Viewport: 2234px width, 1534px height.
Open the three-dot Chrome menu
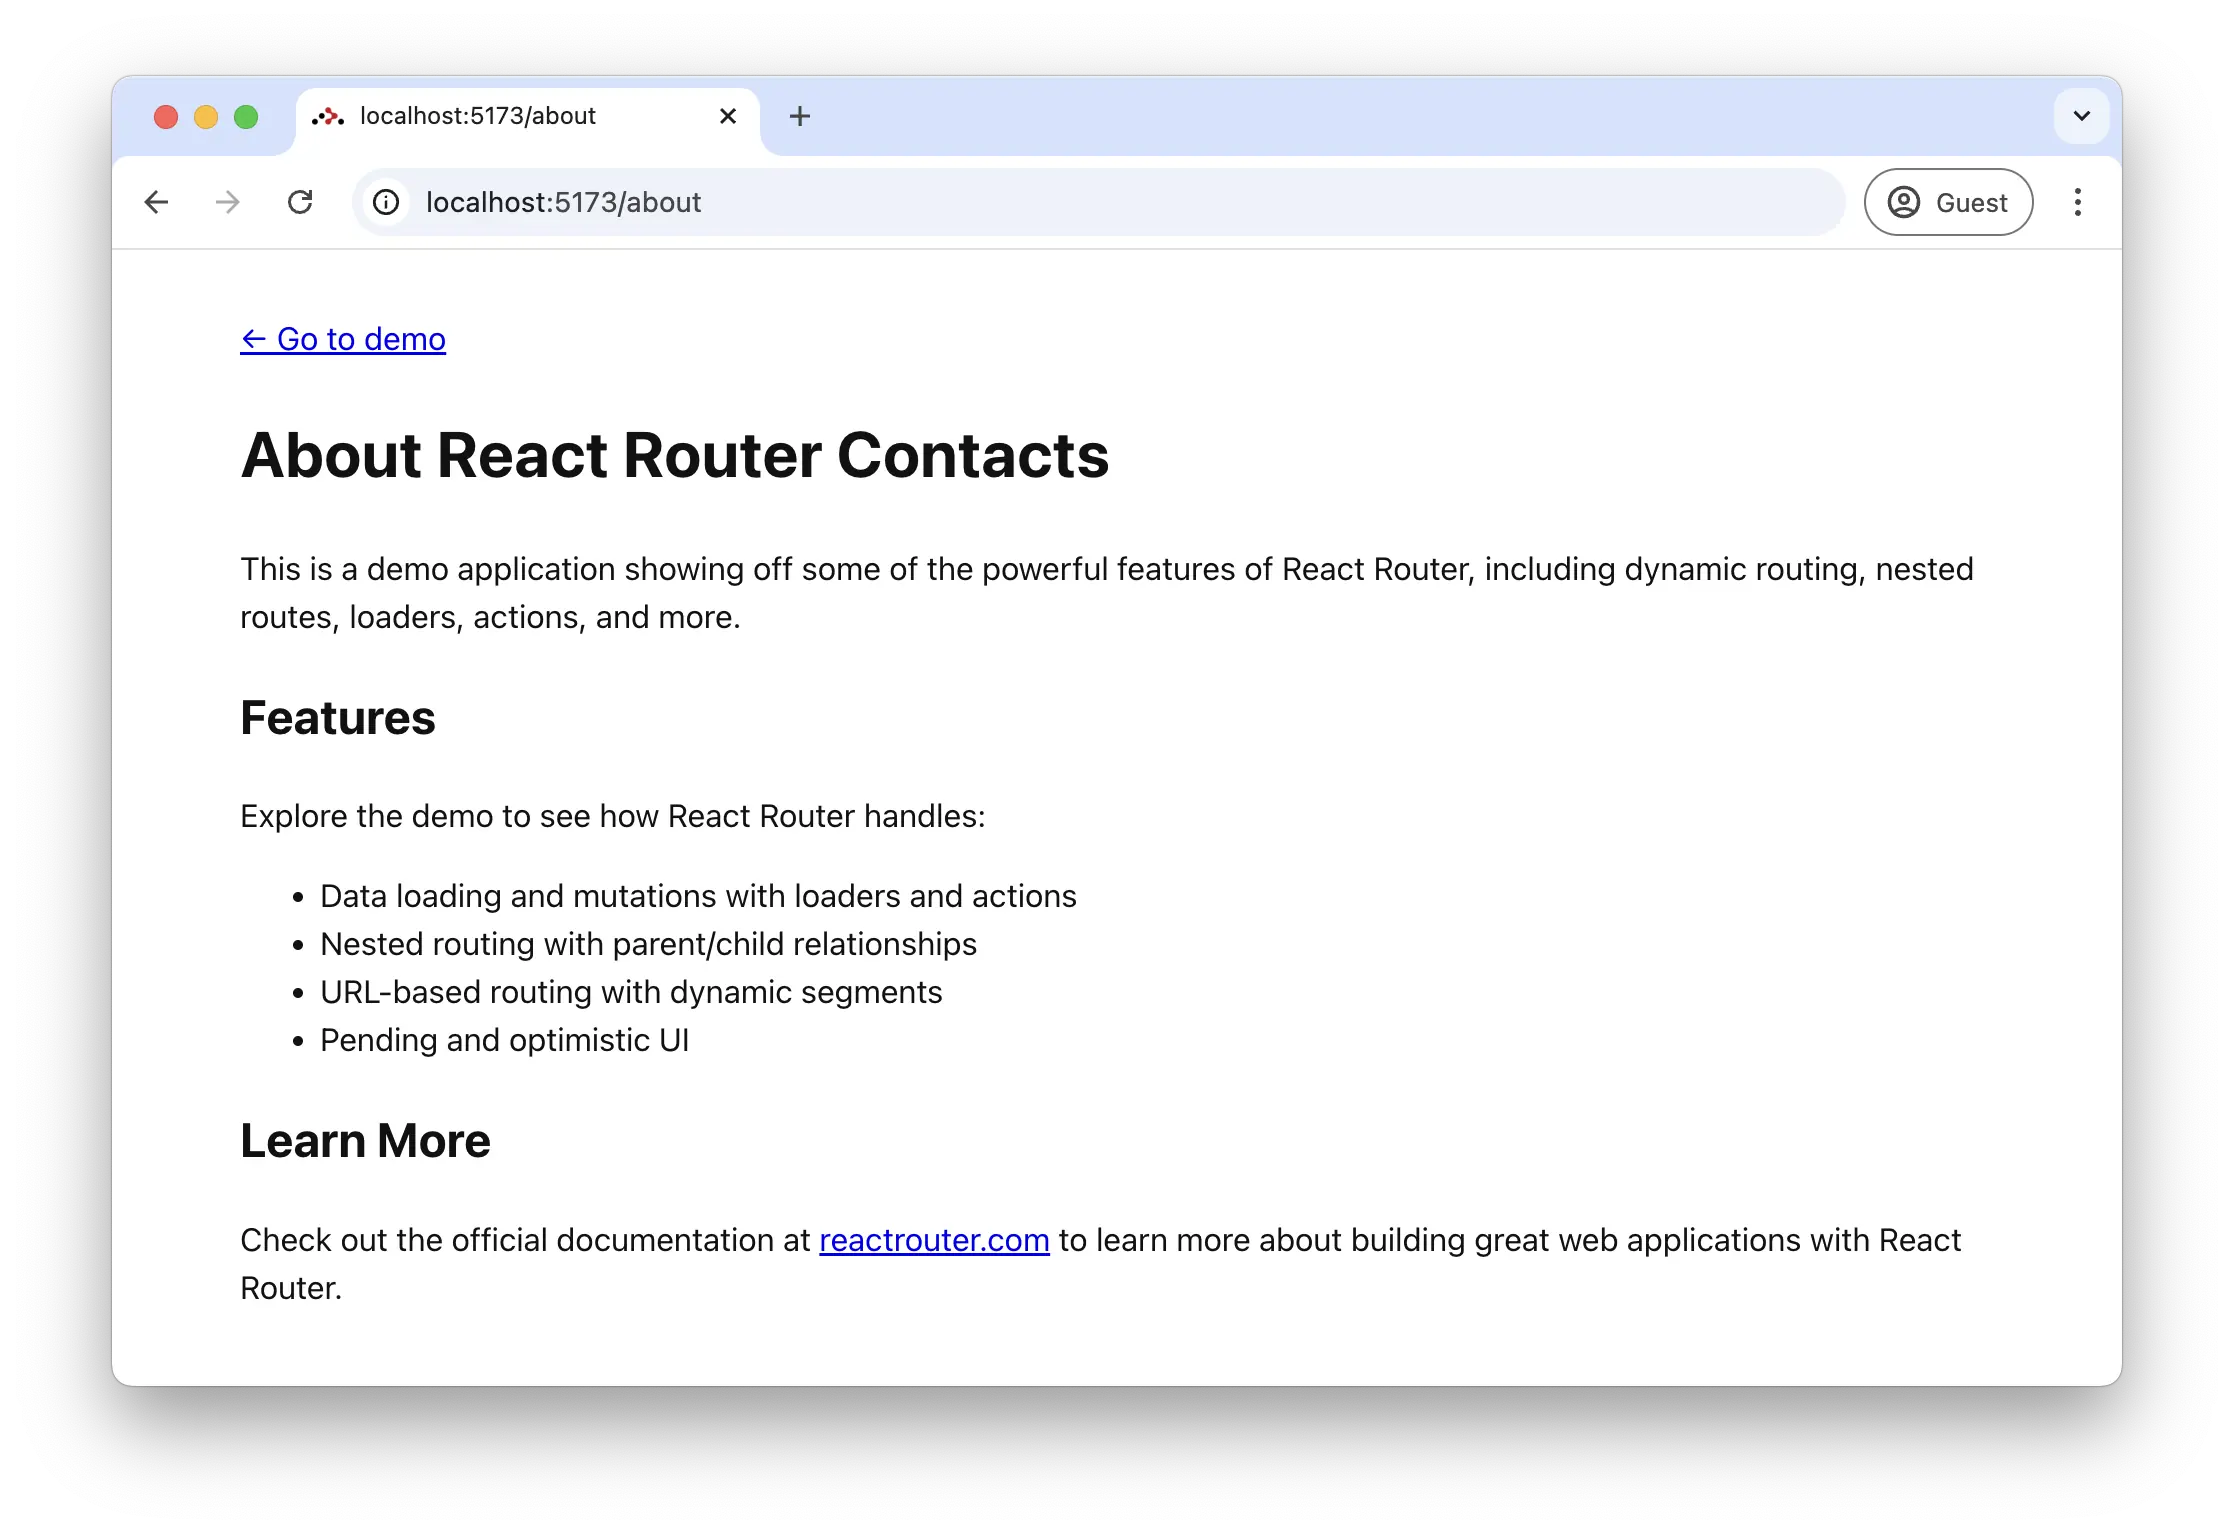(2078, 202)
